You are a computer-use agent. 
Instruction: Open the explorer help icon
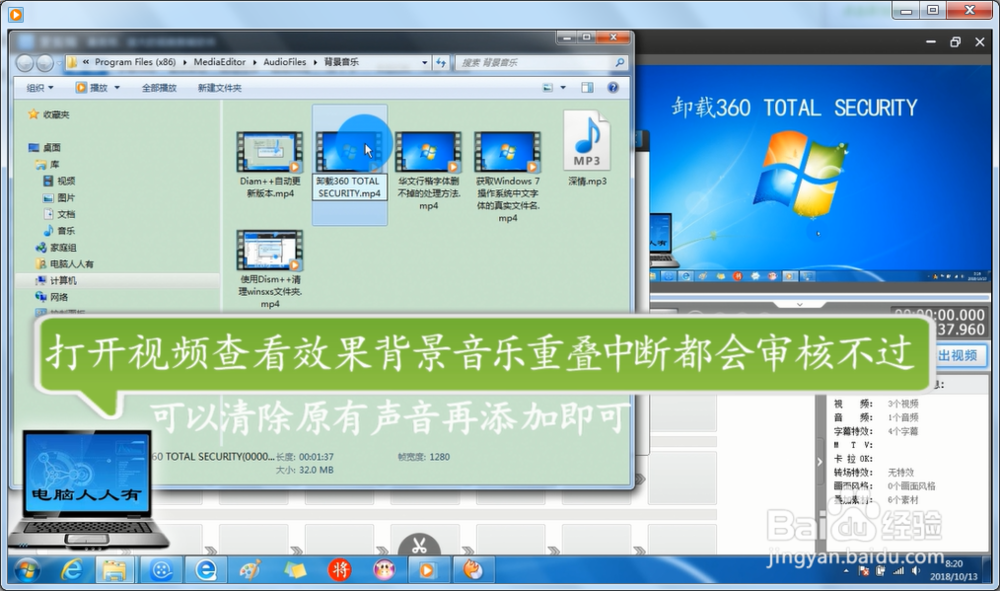click(613, 88)
